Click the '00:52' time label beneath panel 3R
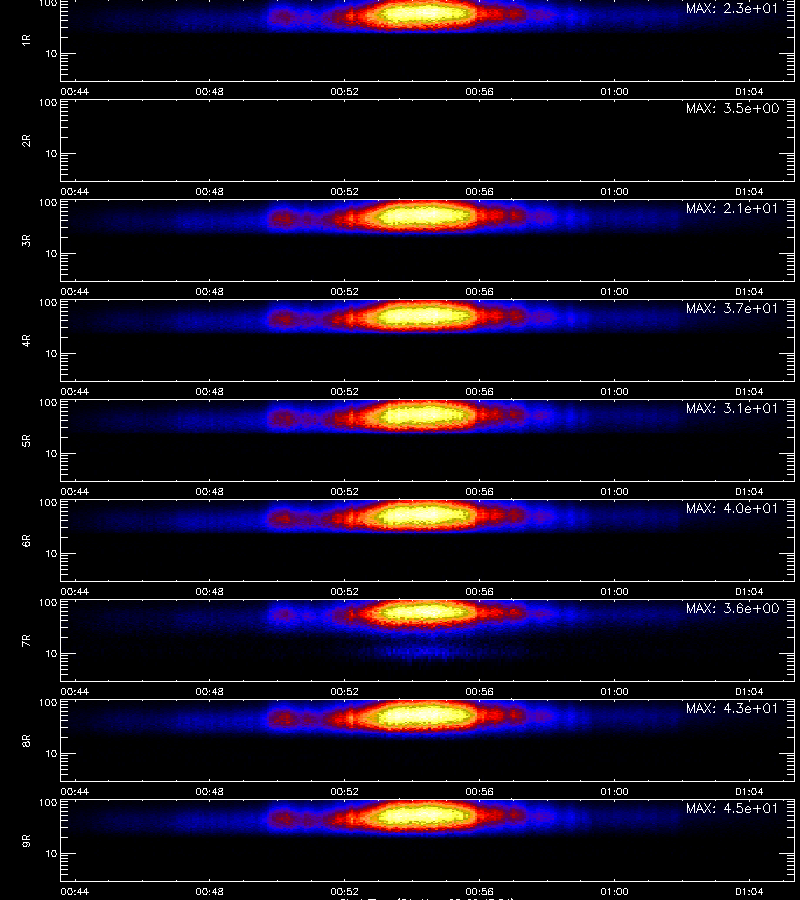Screen dimensions: 800x900 (x=344, y=292)
